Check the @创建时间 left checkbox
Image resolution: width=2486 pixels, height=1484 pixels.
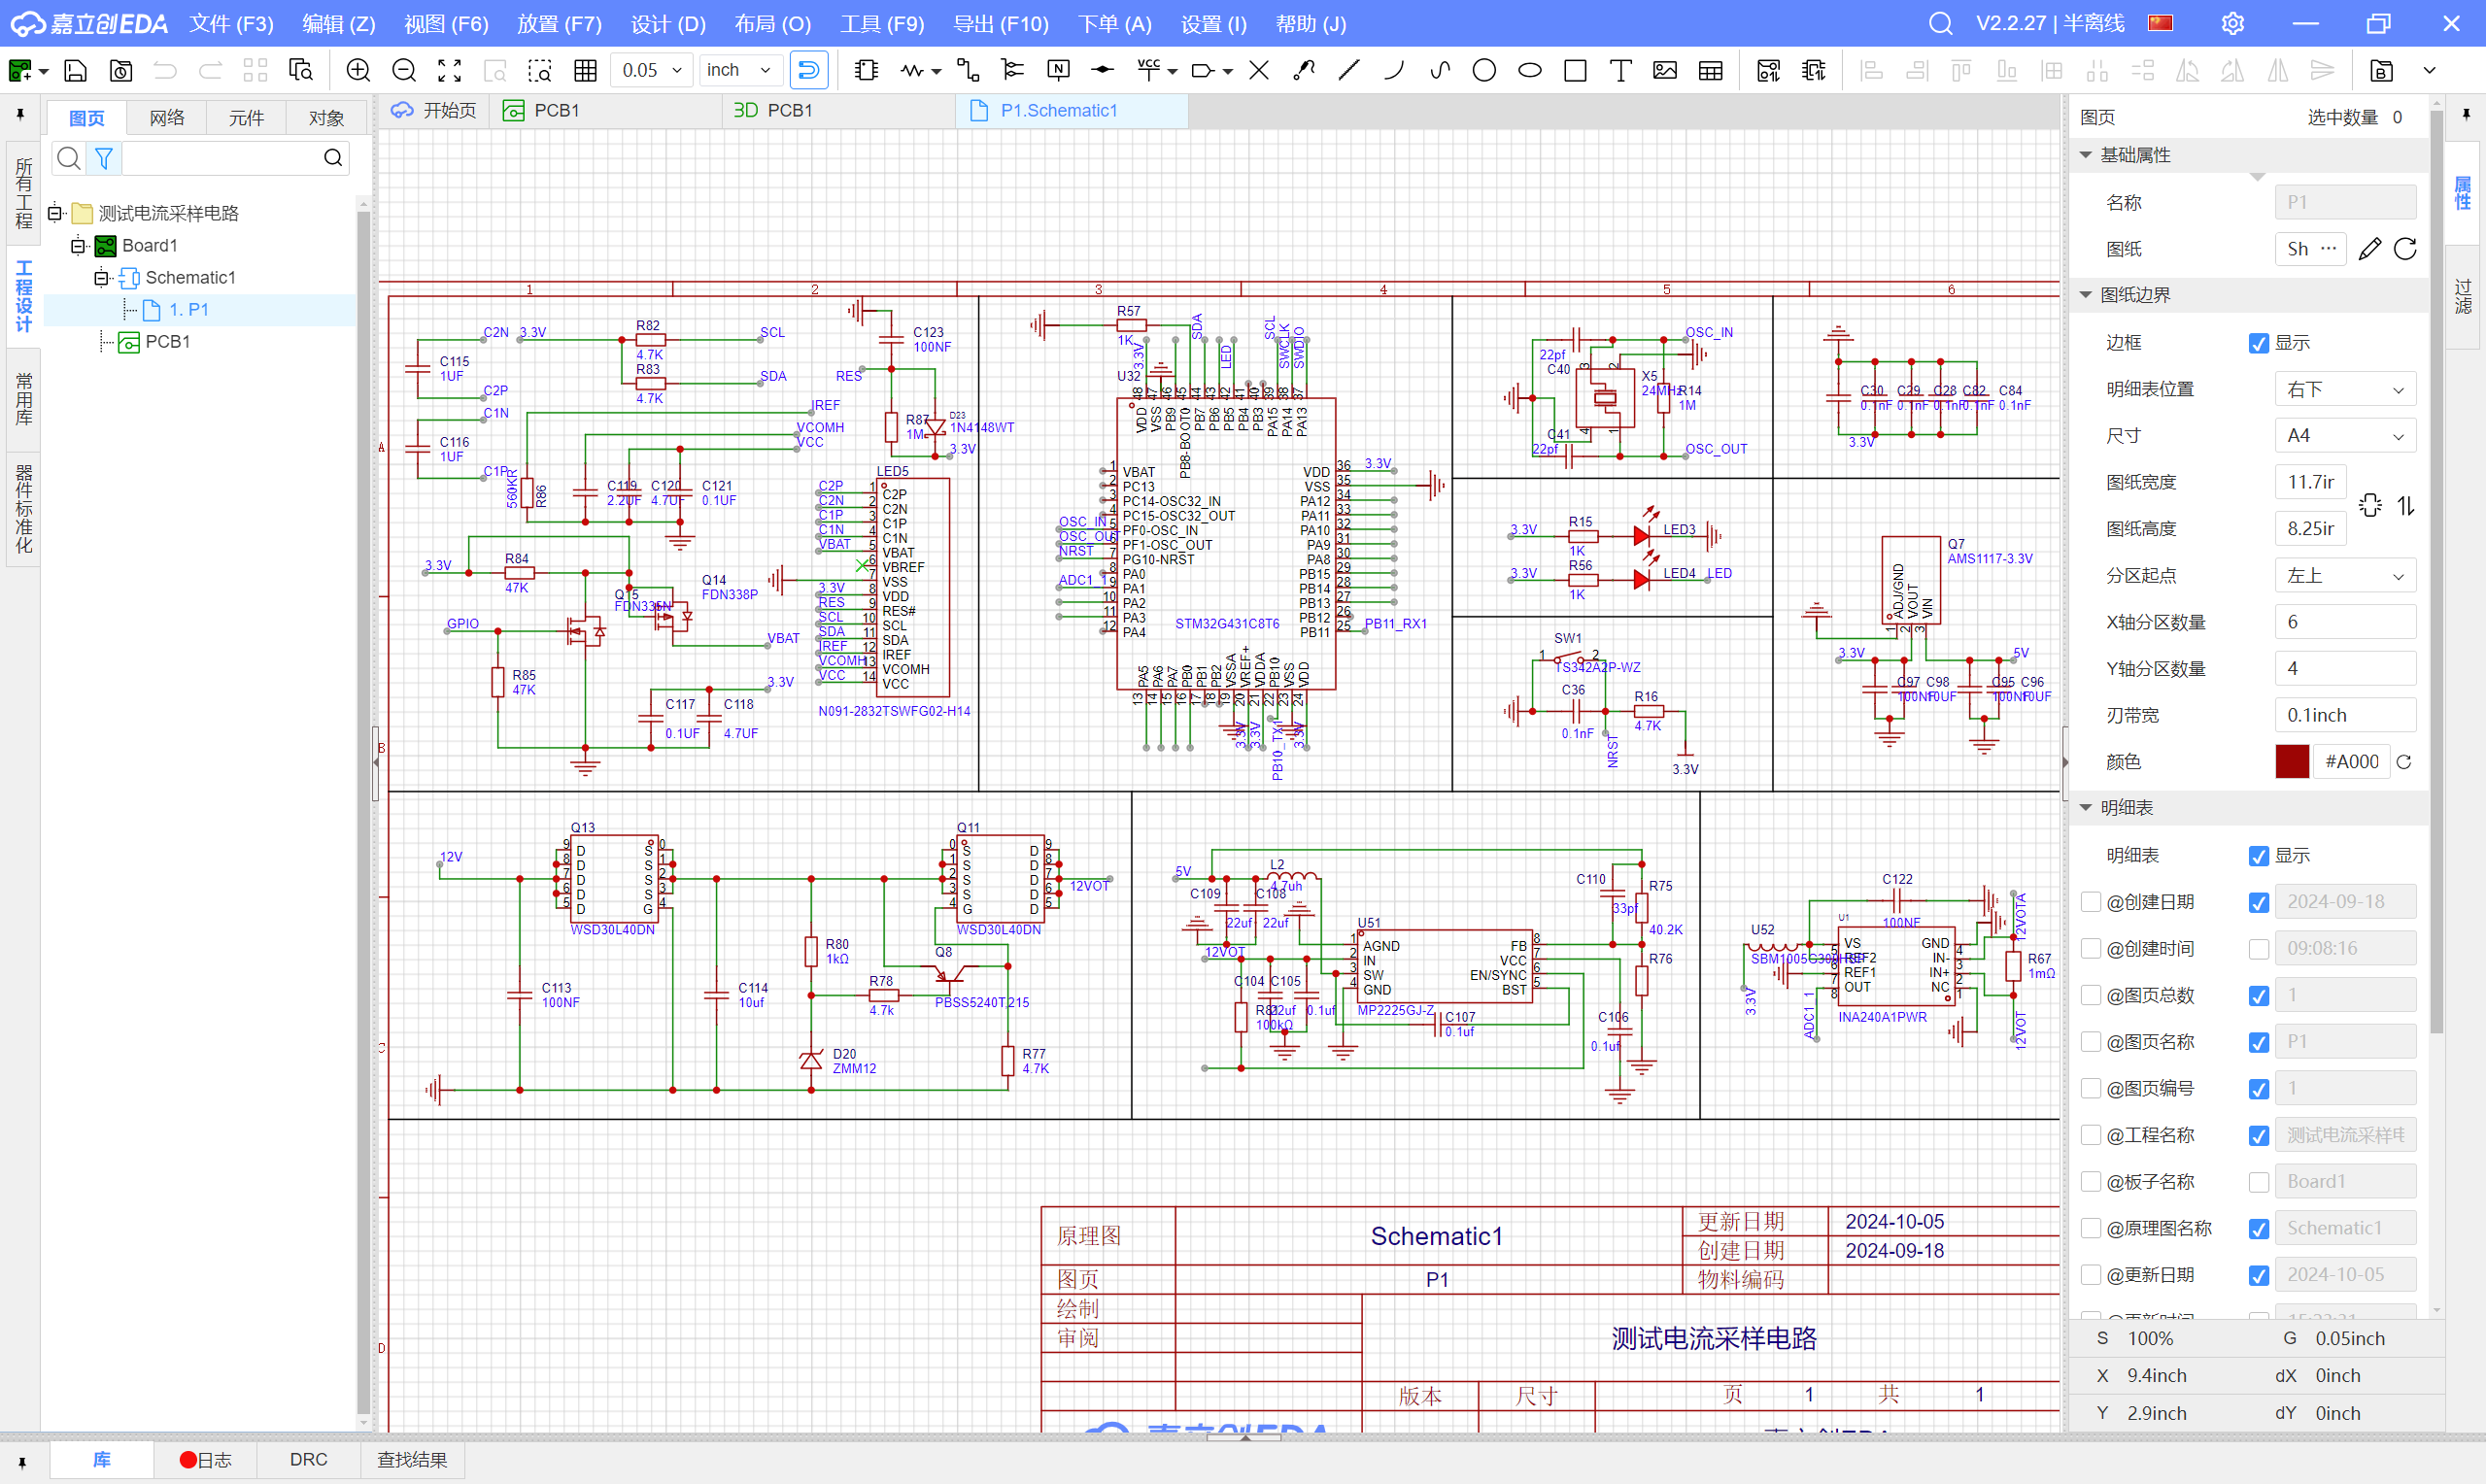click(x=2091, y=949)
